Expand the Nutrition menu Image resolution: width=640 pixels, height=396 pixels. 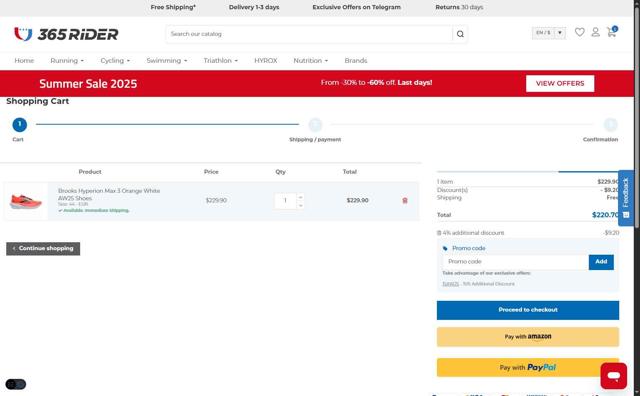pos(311,60)
